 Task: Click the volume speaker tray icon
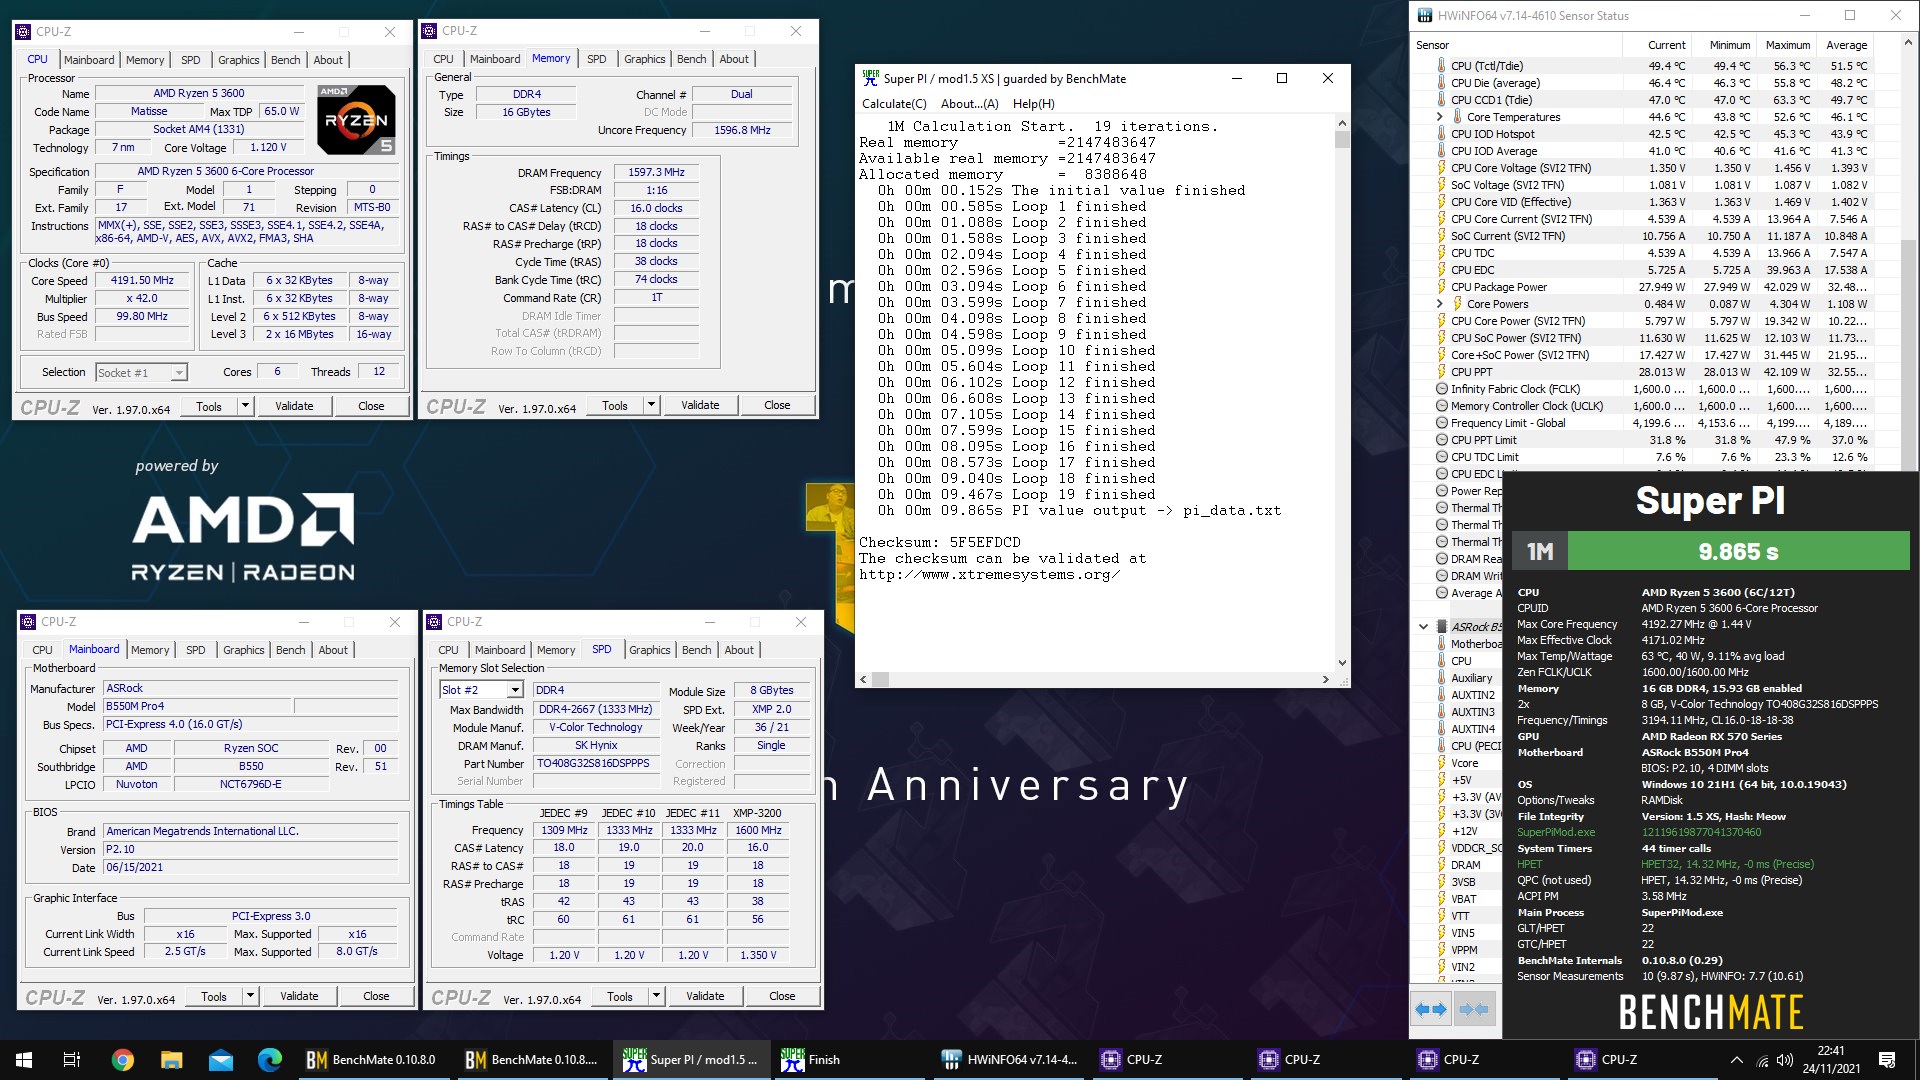(x=1785, y=1060)
